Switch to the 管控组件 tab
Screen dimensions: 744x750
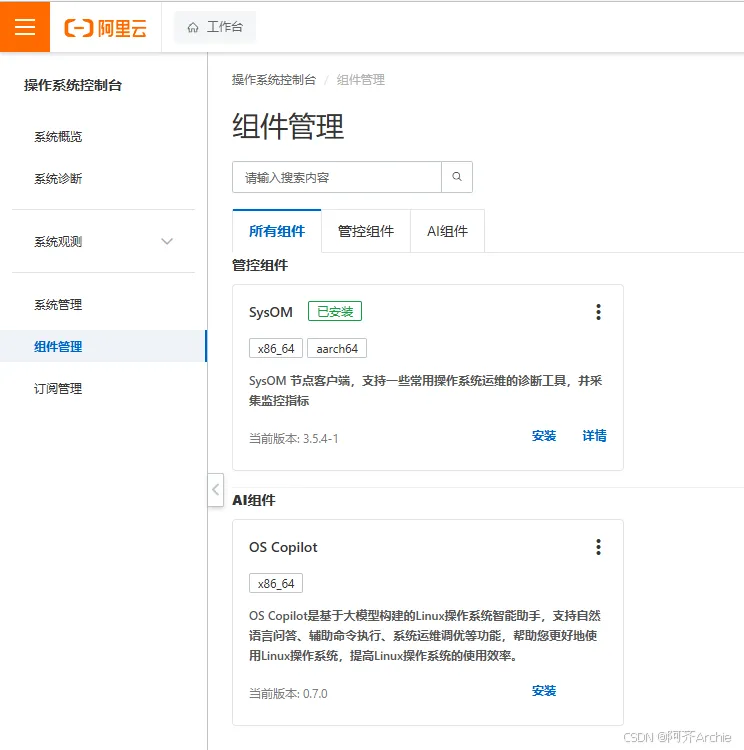coord(366,231)
